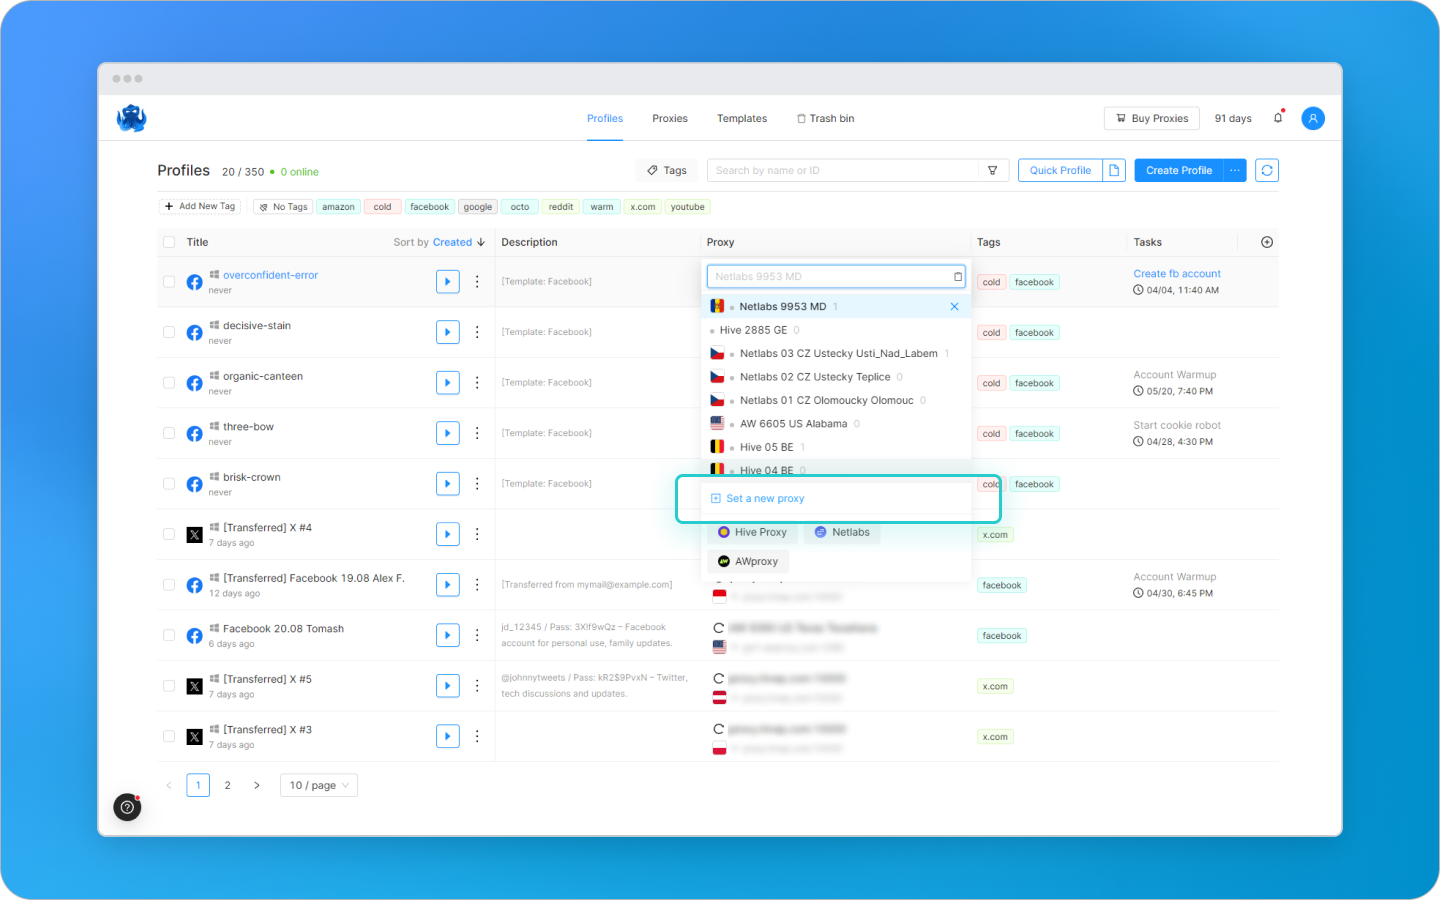Check the organic-canteen profile checkbox
This screenshot has height=900, width=1440.
point(169,383)
